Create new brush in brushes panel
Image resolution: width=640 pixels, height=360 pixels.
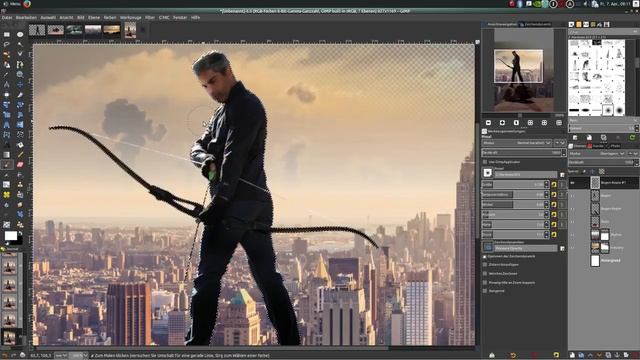589,138
